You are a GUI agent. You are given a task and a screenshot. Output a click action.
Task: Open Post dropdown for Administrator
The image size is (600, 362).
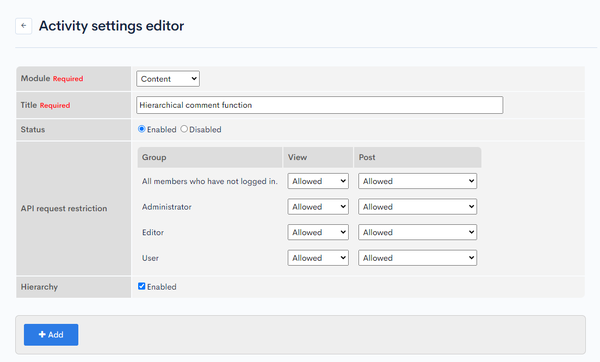point(417,207)
